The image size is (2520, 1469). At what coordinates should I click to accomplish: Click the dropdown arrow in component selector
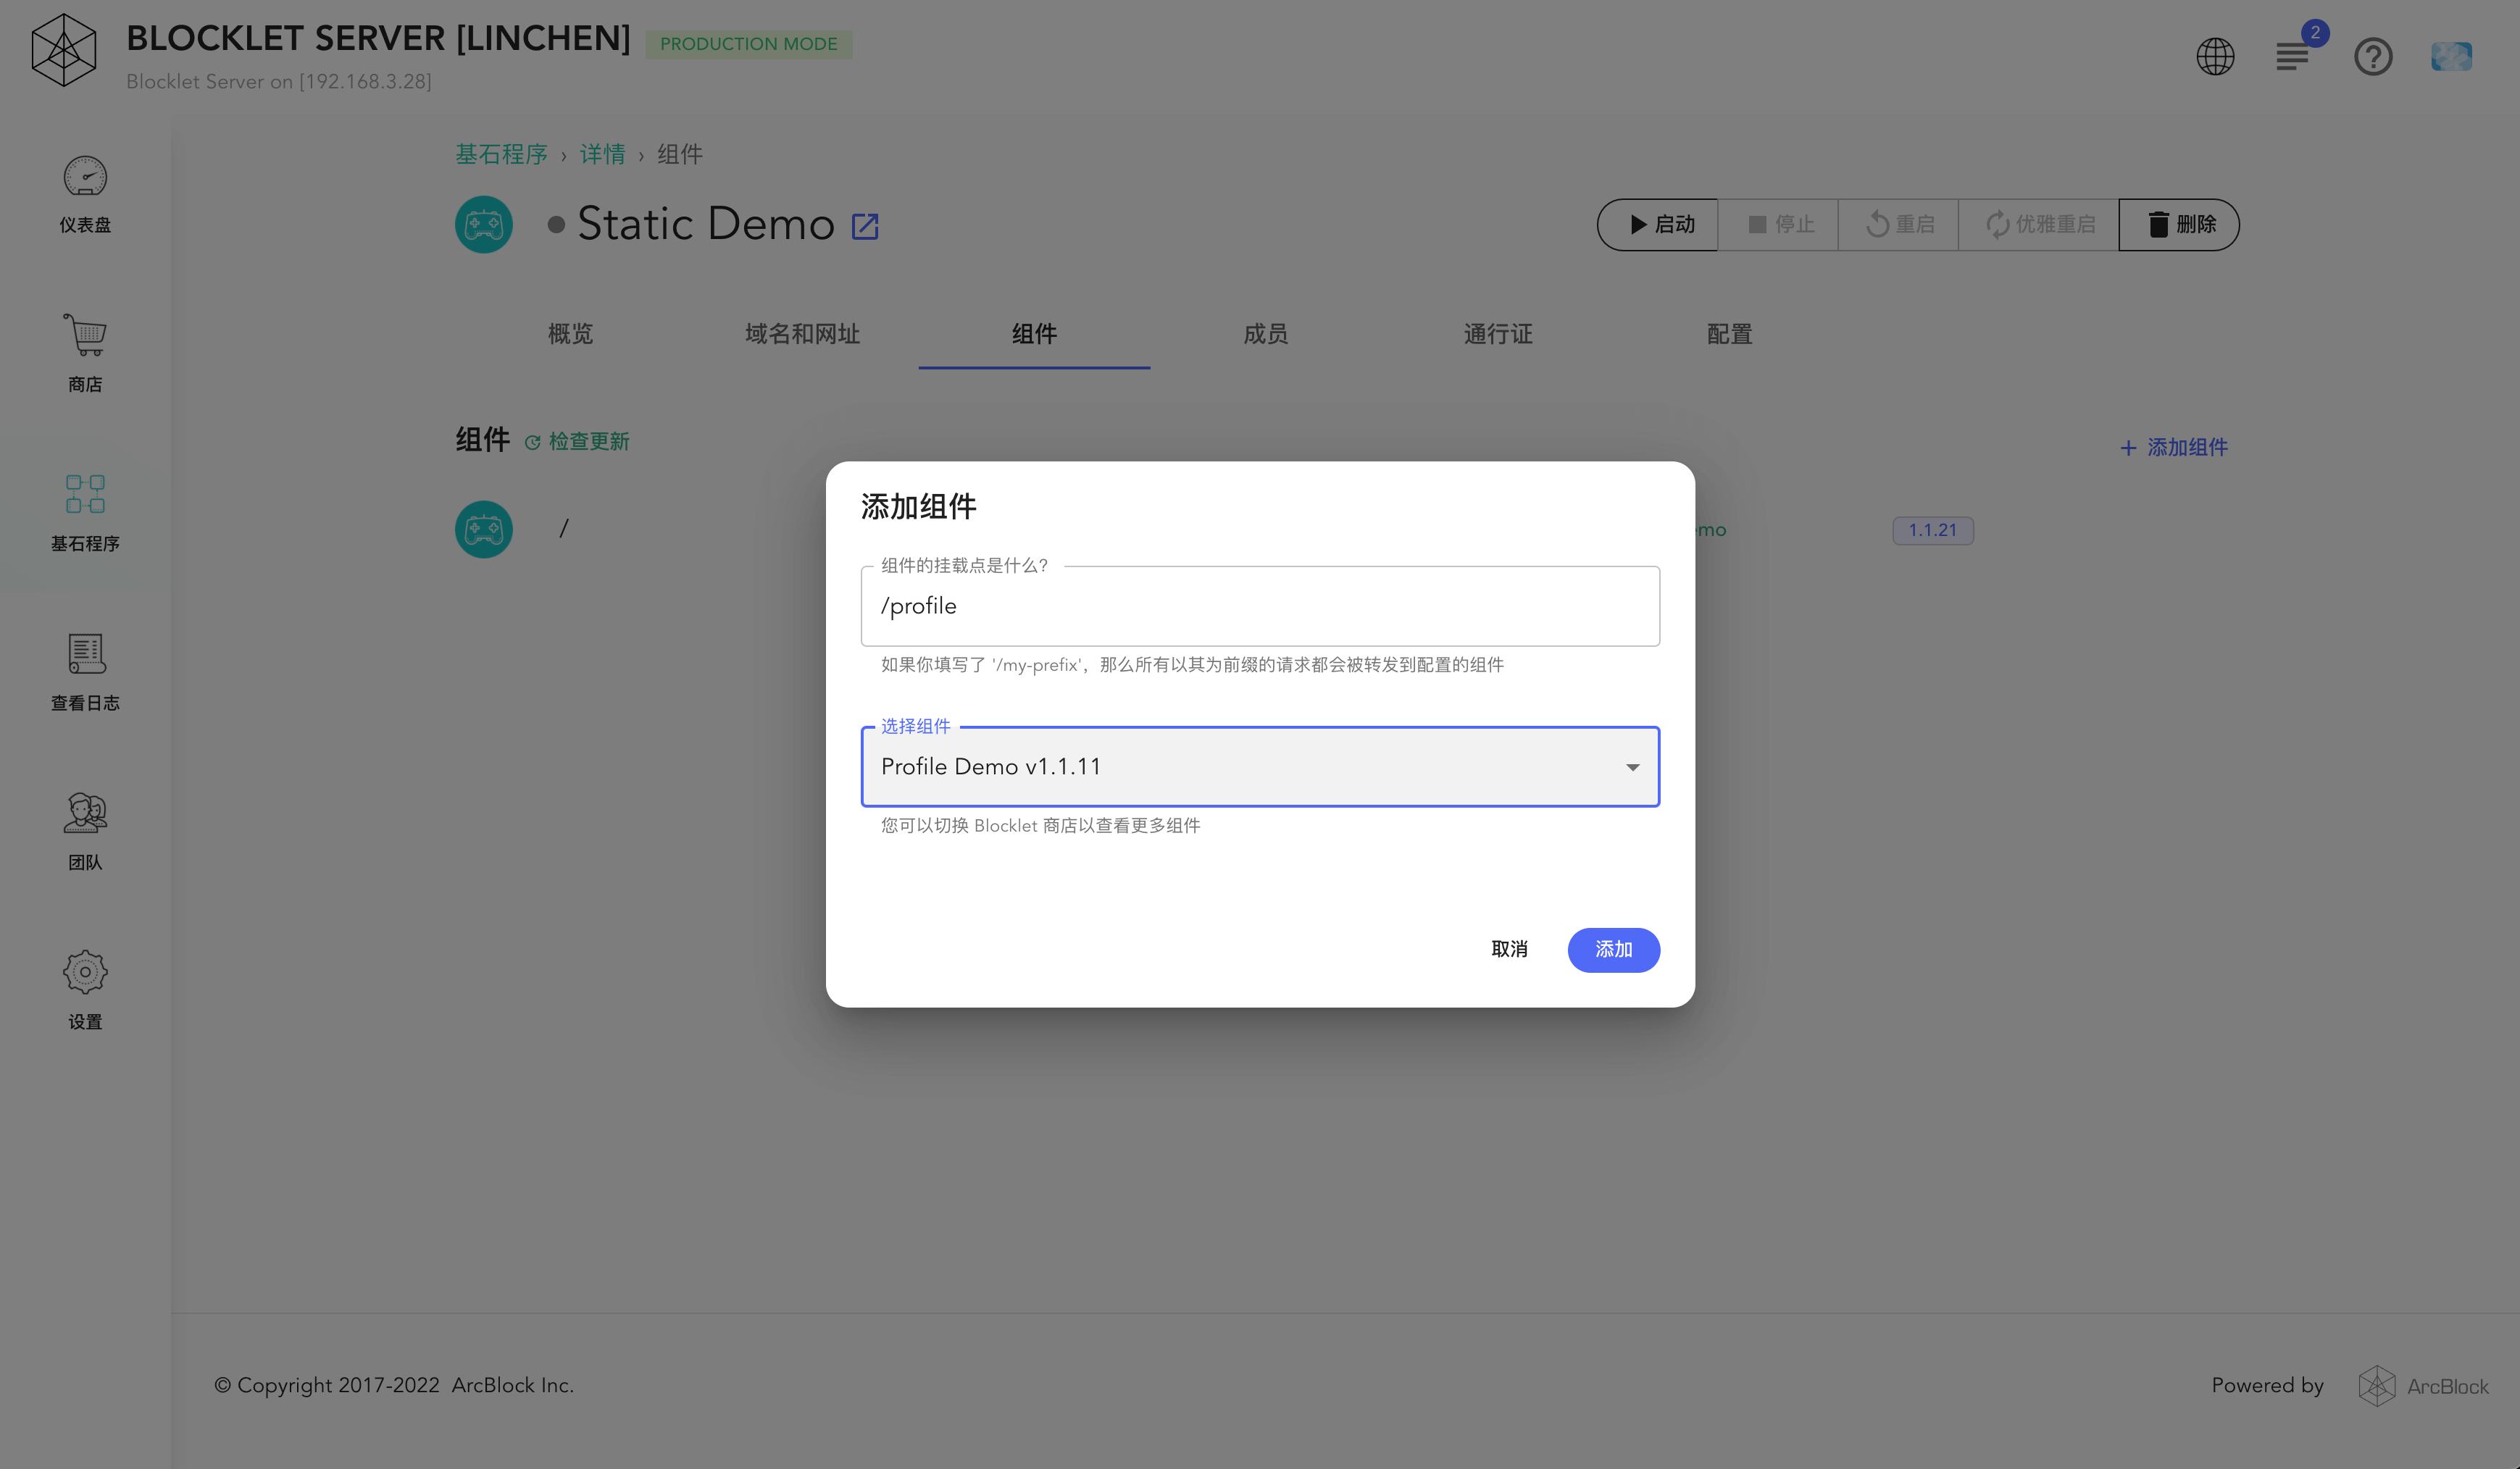(1632, 767)
